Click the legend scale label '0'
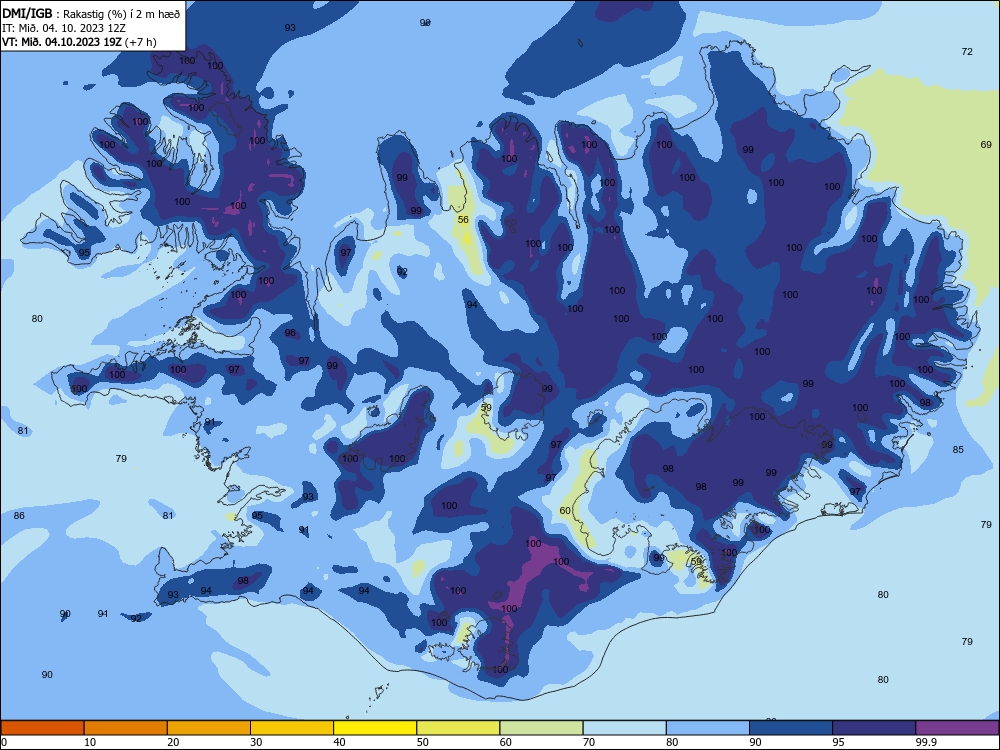 coord(4,742)
